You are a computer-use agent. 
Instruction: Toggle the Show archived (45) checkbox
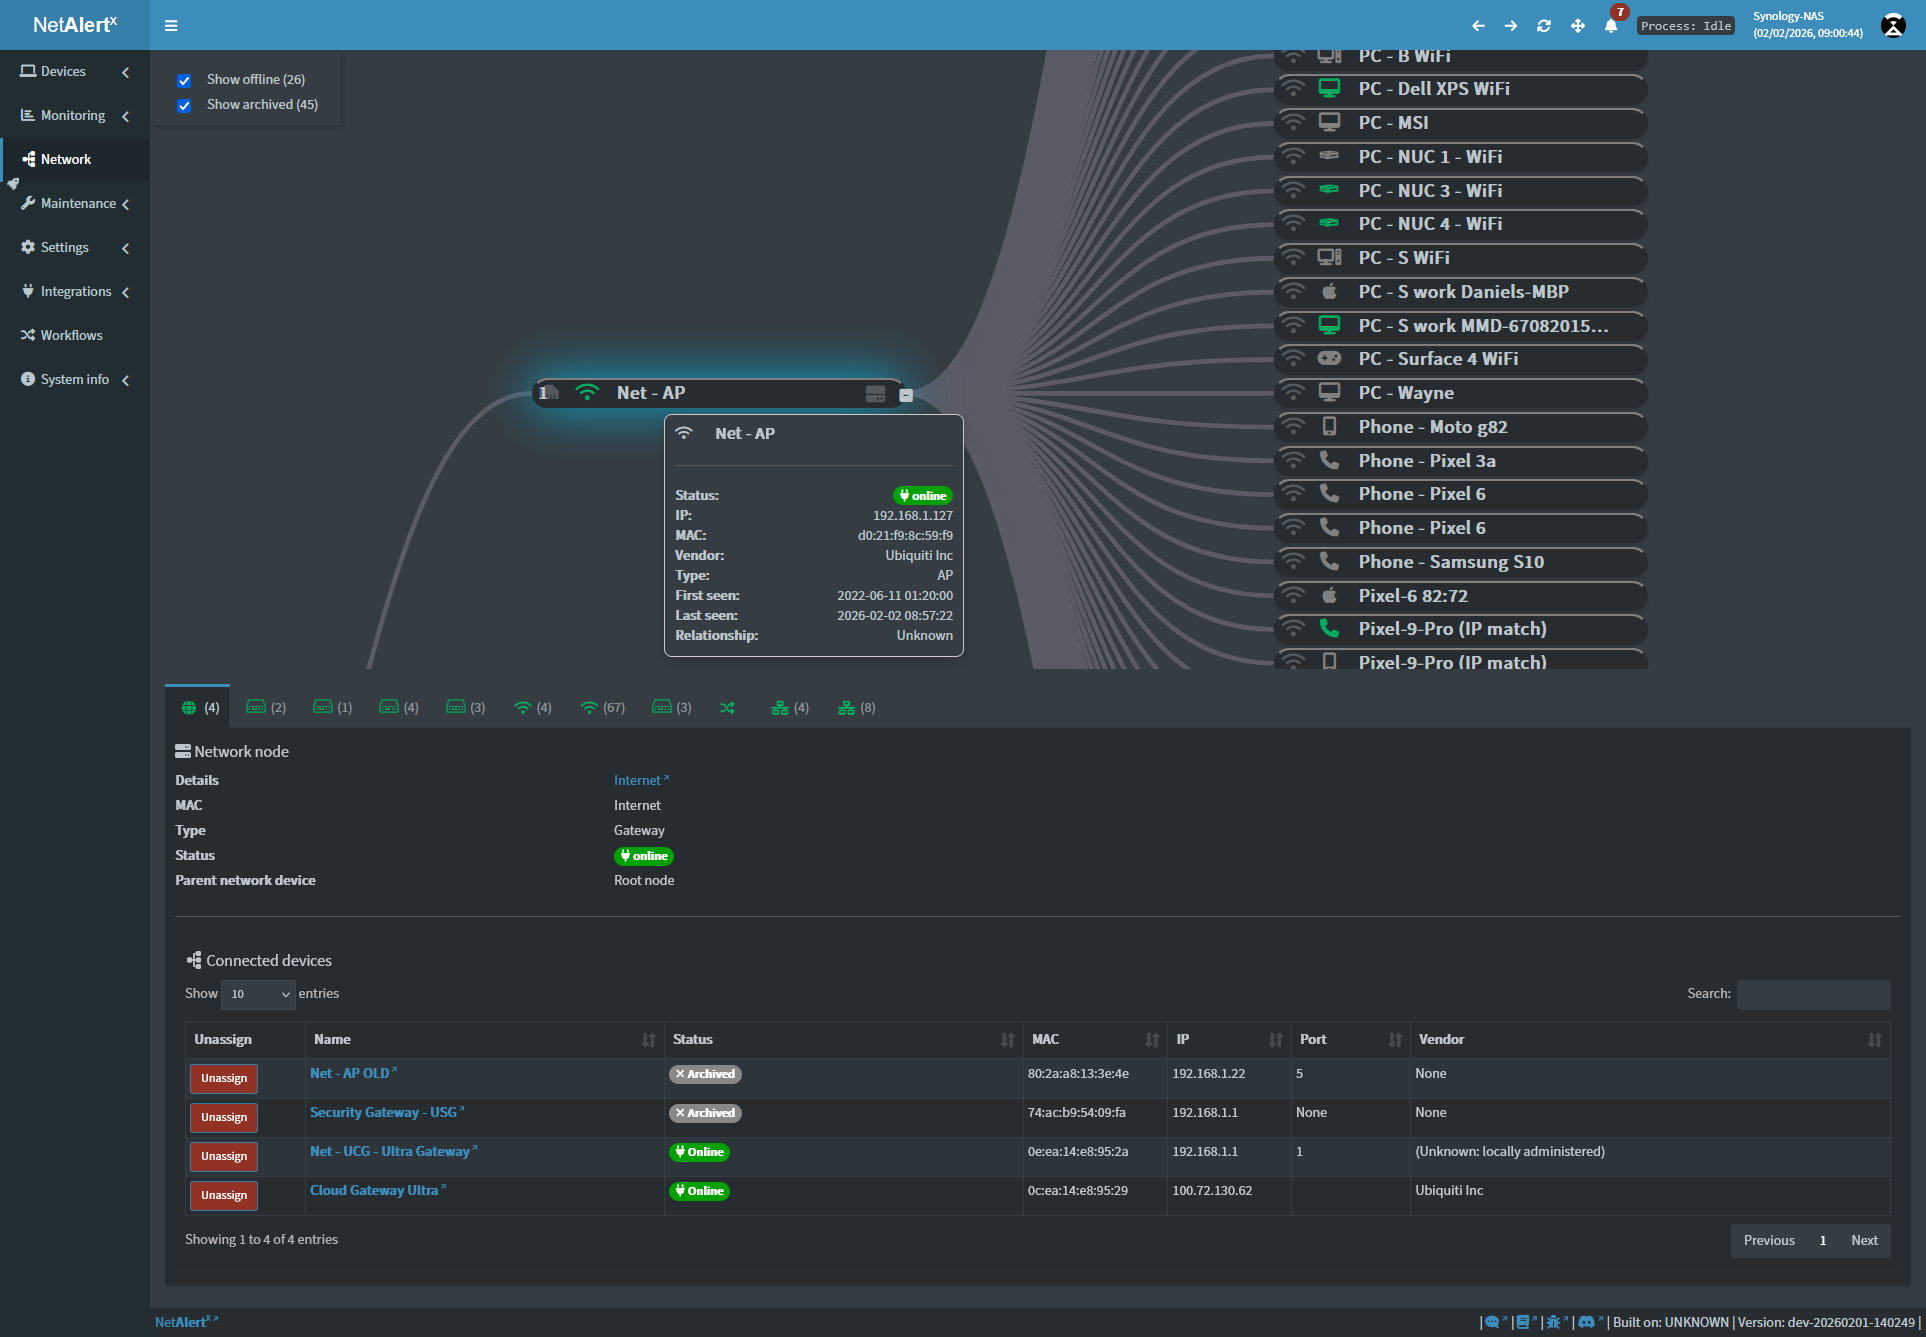click(185, 105)
